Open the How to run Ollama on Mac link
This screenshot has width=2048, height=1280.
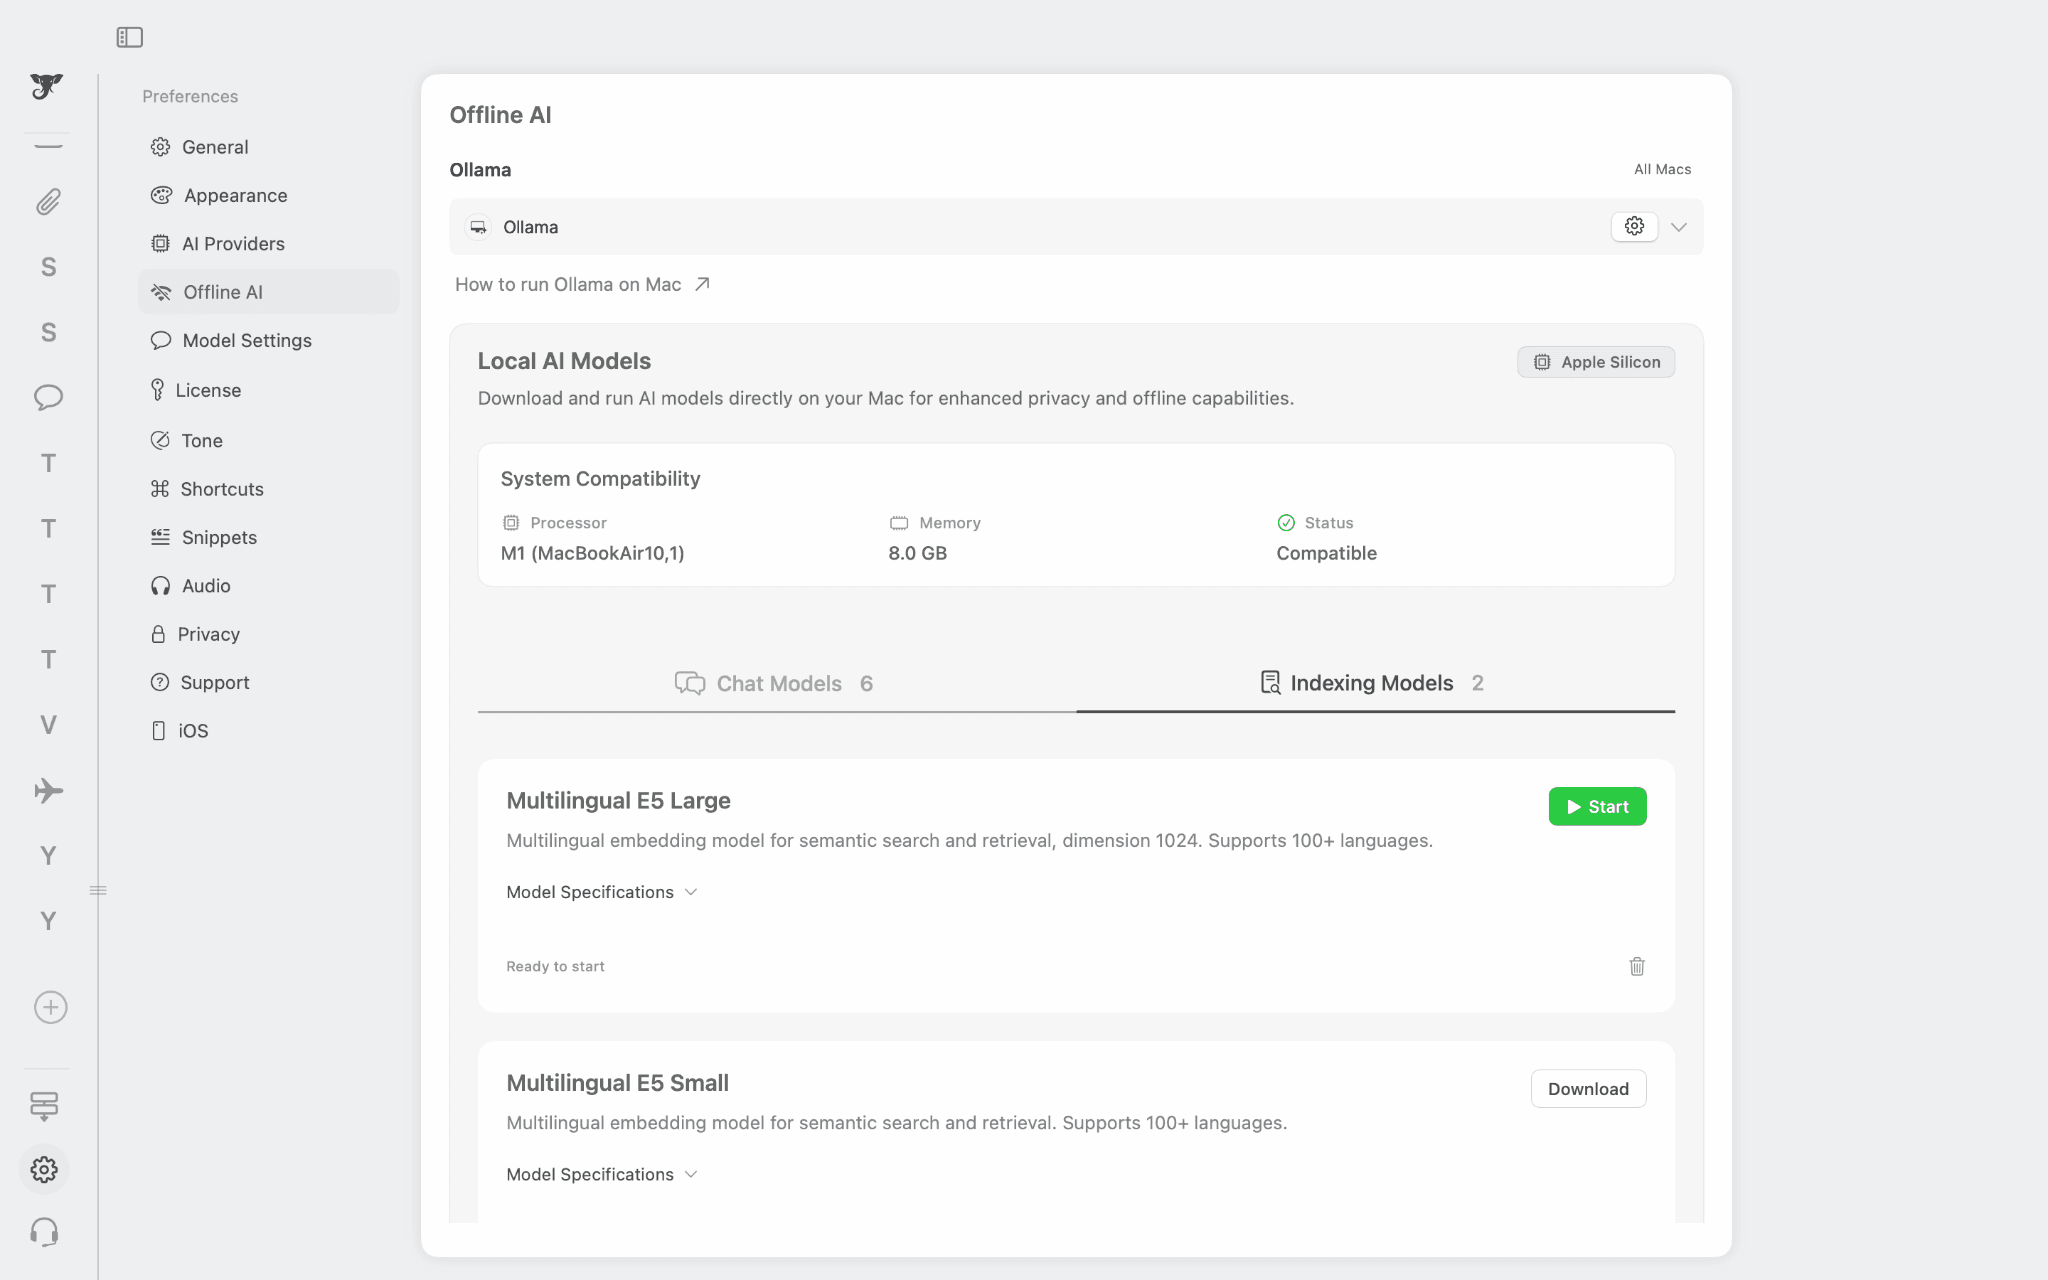pyautogui.click(x=567, y=284)
